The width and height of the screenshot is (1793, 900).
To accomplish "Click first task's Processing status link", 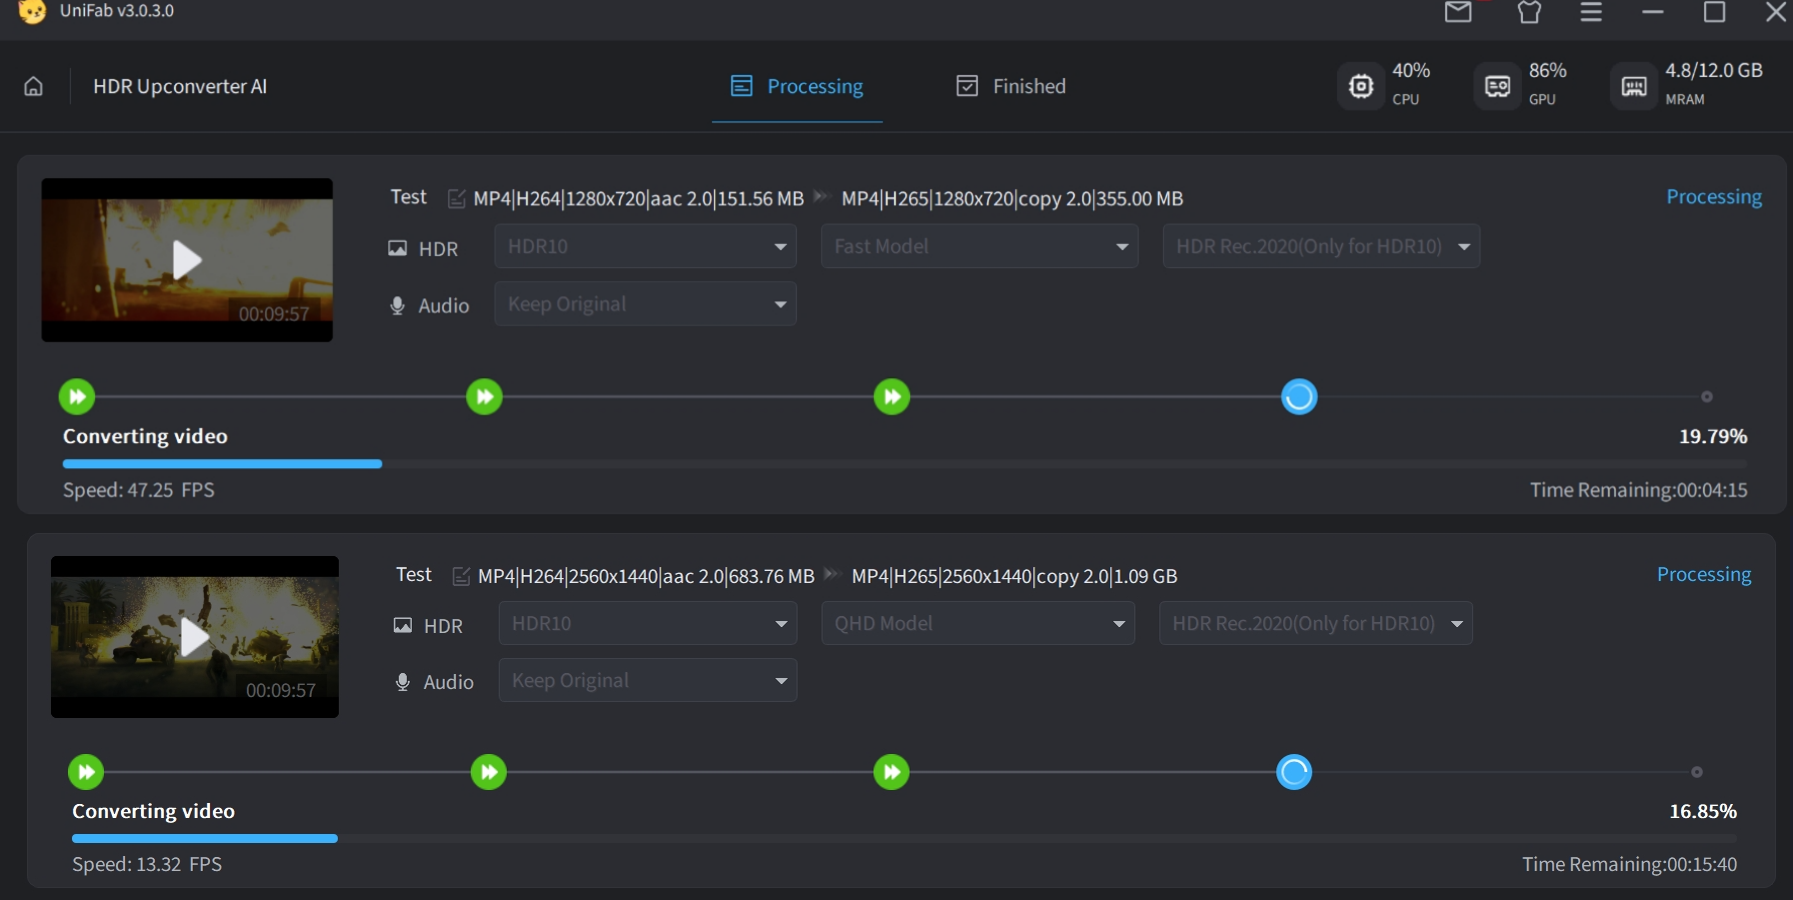I will pos(1713,197).
